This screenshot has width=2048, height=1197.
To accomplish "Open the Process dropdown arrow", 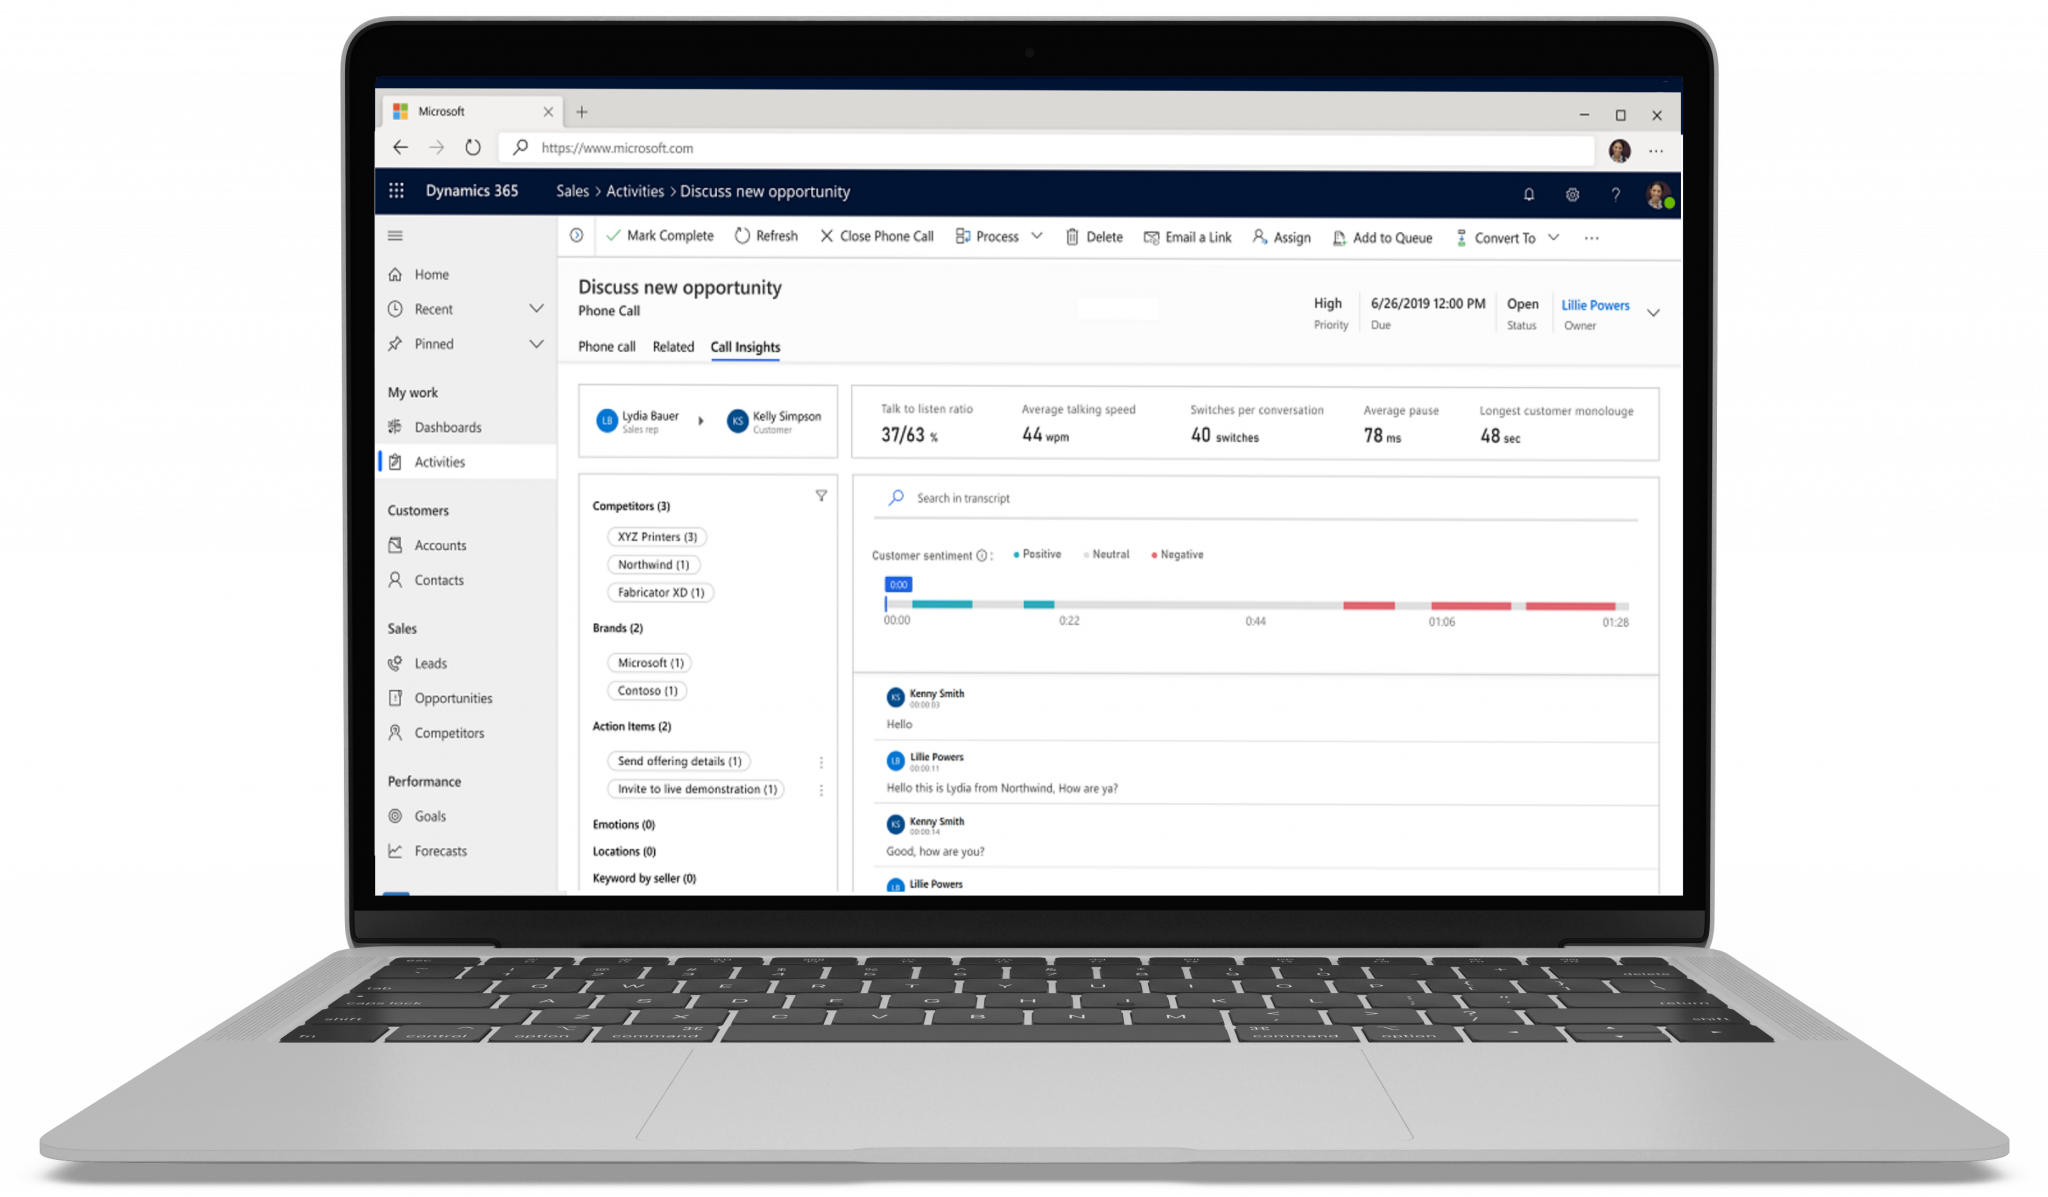I will pyautogui.click(x=1038, y=236).
